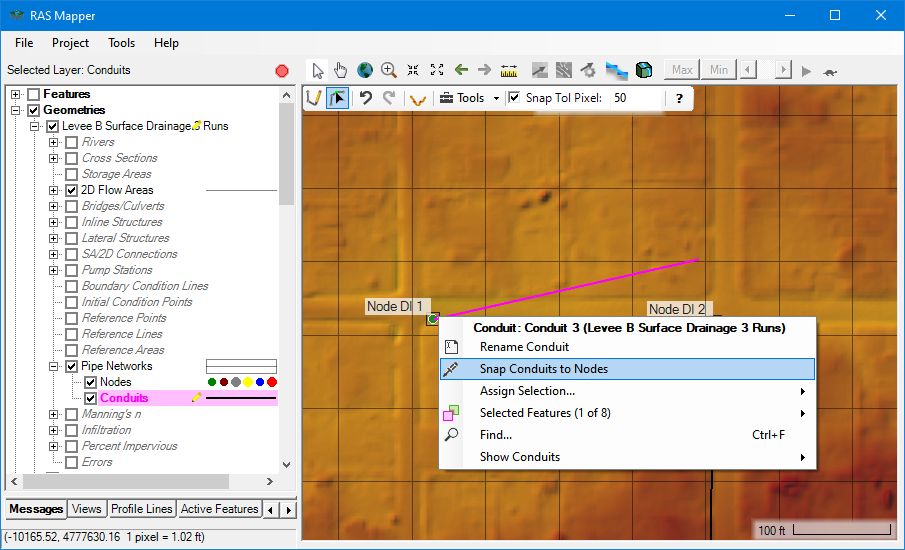This screenshot has height=550, width=905.
Task: Click the red stop-editing circle icon
Action: (x=282, y=71)
